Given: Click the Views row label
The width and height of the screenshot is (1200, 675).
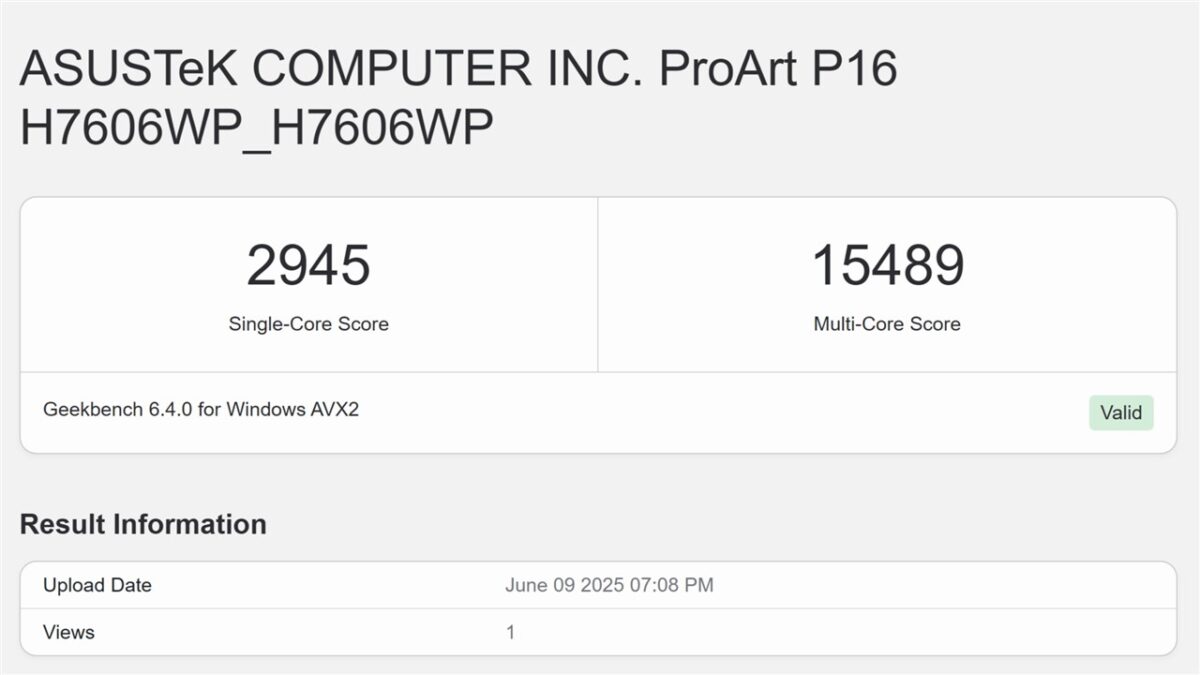Looking at the screenshot, I should coord(69,632).
